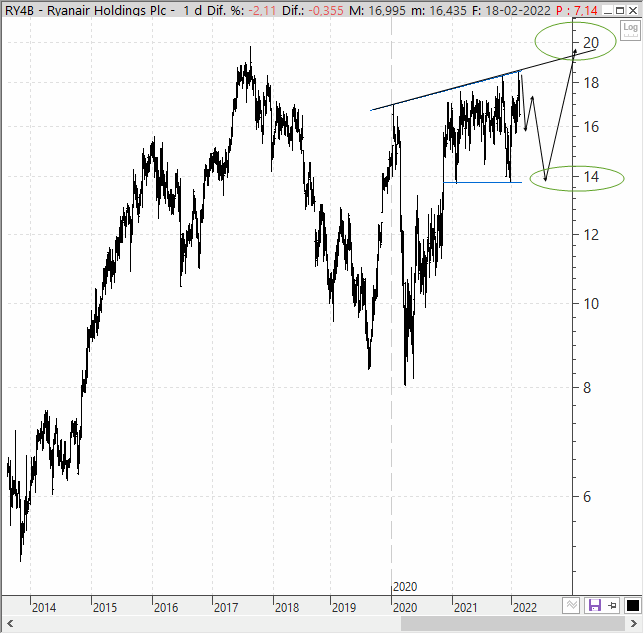644x634 pixels.
Task: Click the price axis label 18
Action: pos(591,83)
